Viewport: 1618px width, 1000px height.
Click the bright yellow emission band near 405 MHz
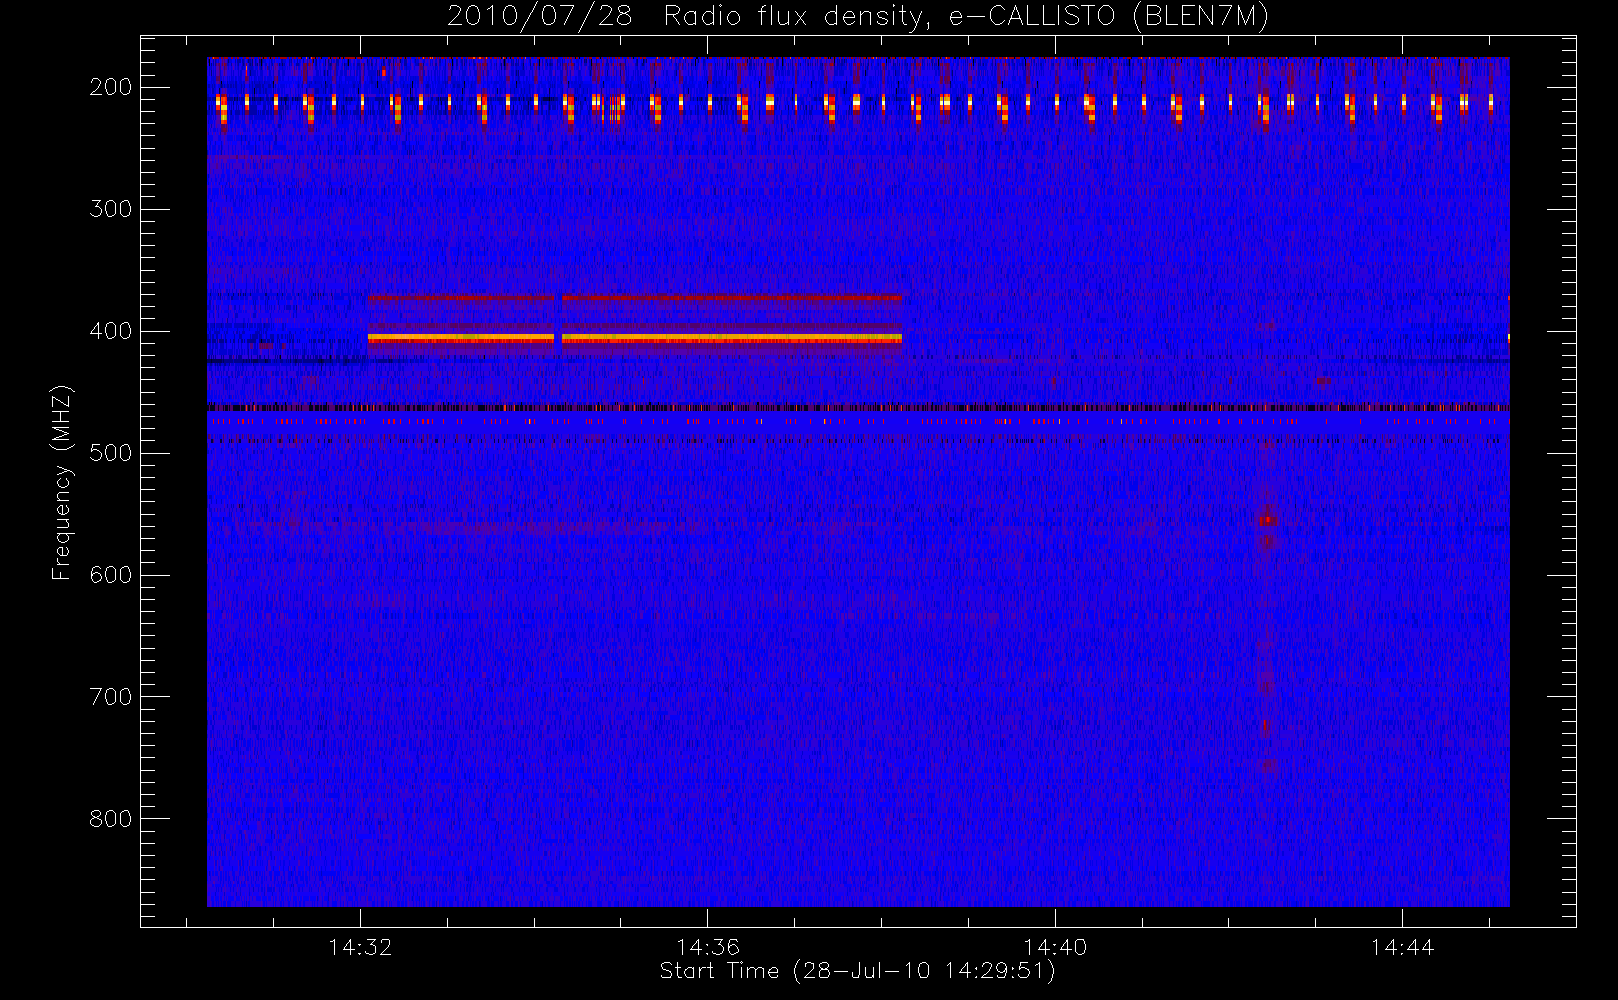click(x=634, y=339)
